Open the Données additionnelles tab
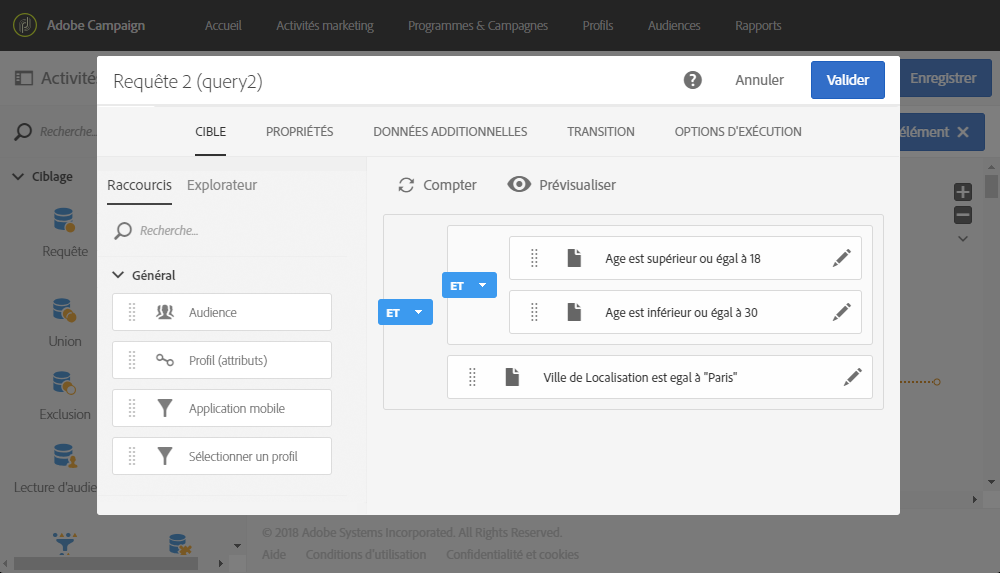This screenshot has height=573, width=1000. pyautogui.click(x=450, y=132)
